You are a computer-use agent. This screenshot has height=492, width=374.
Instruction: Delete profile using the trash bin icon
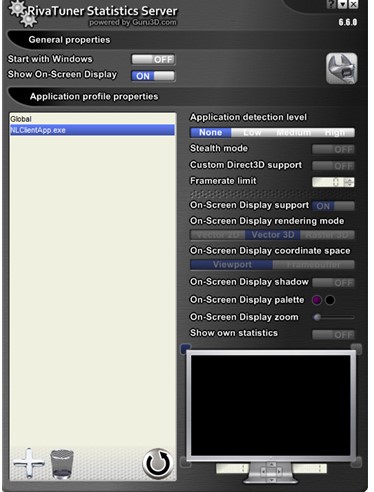click(x=62, y=464)
